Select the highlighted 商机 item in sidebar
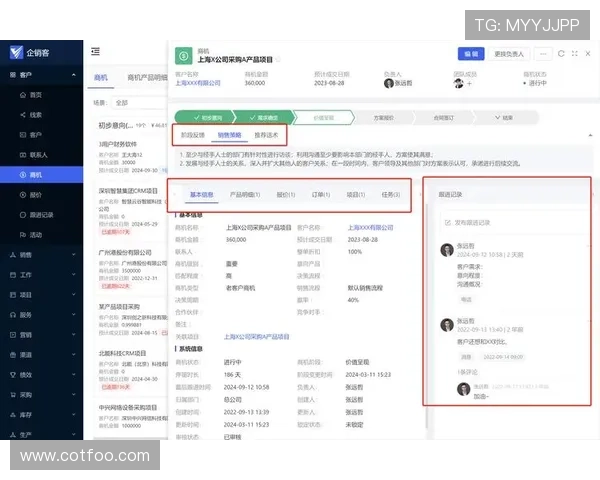Screen dimensions: 600x480 [x=41, y=175]
